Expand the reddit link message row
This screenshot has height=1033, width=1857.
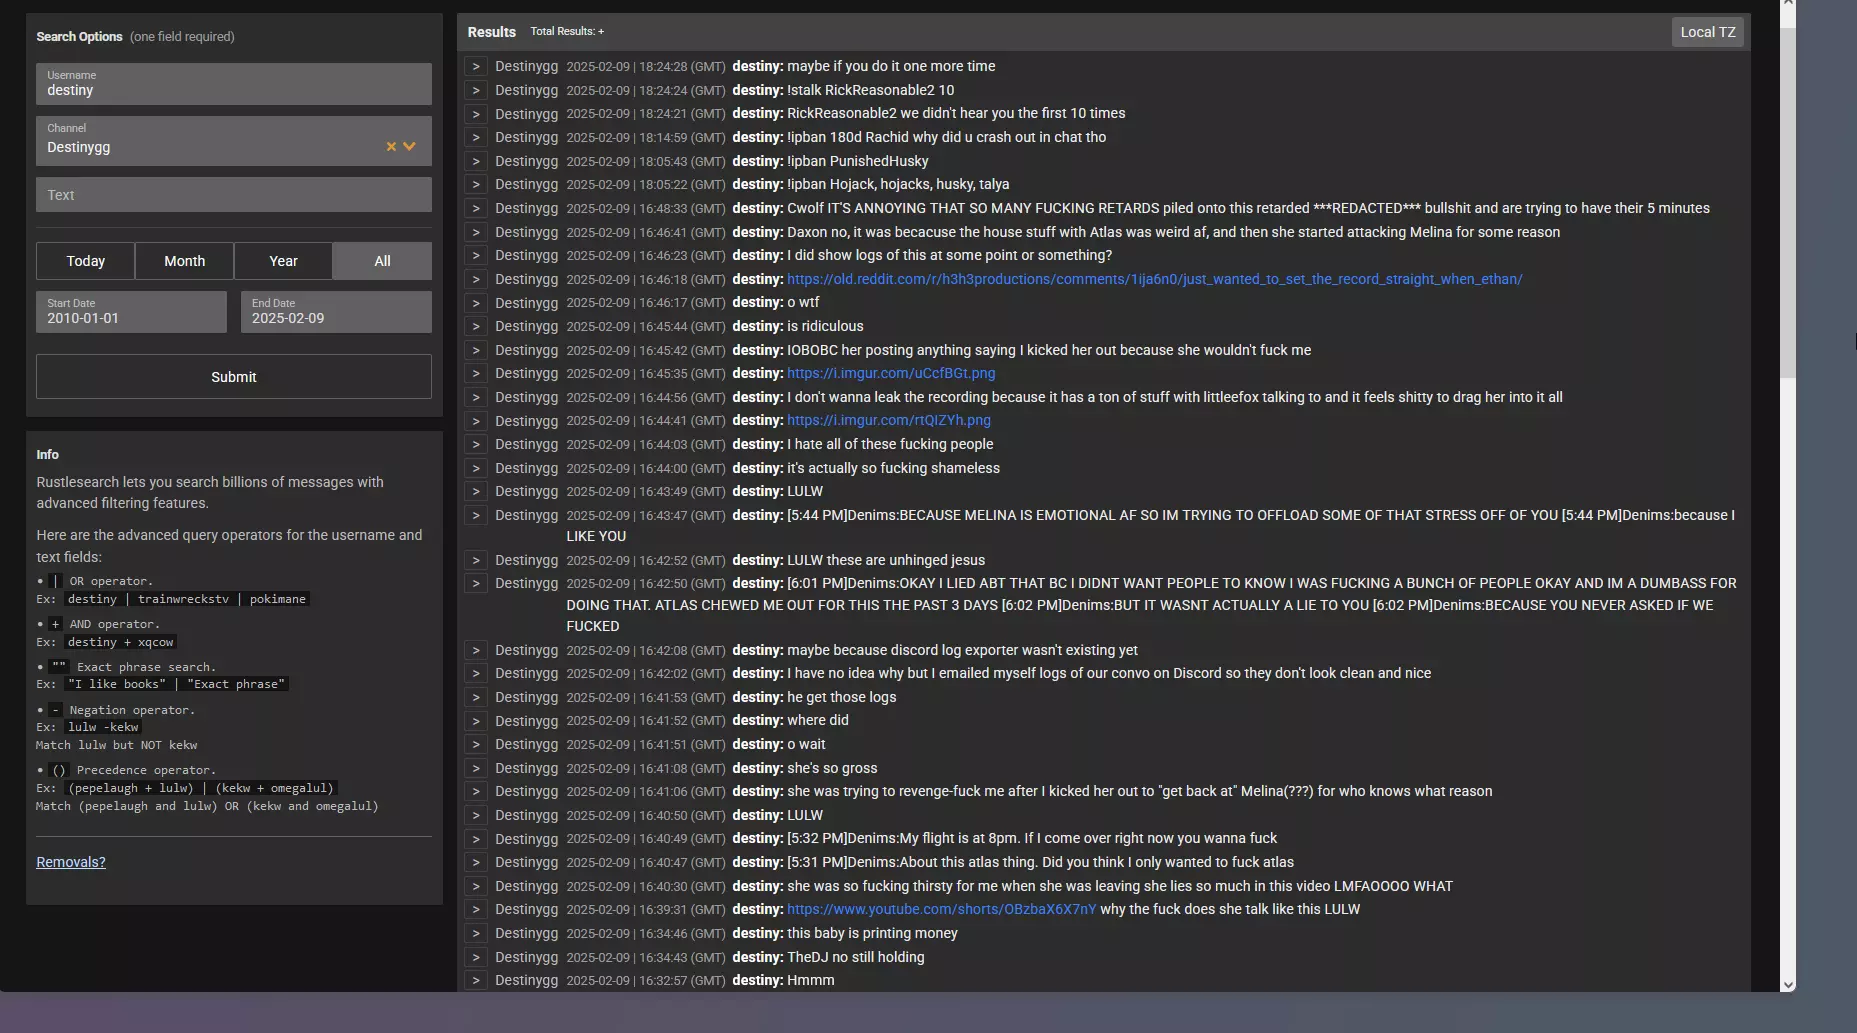point(476,279)
